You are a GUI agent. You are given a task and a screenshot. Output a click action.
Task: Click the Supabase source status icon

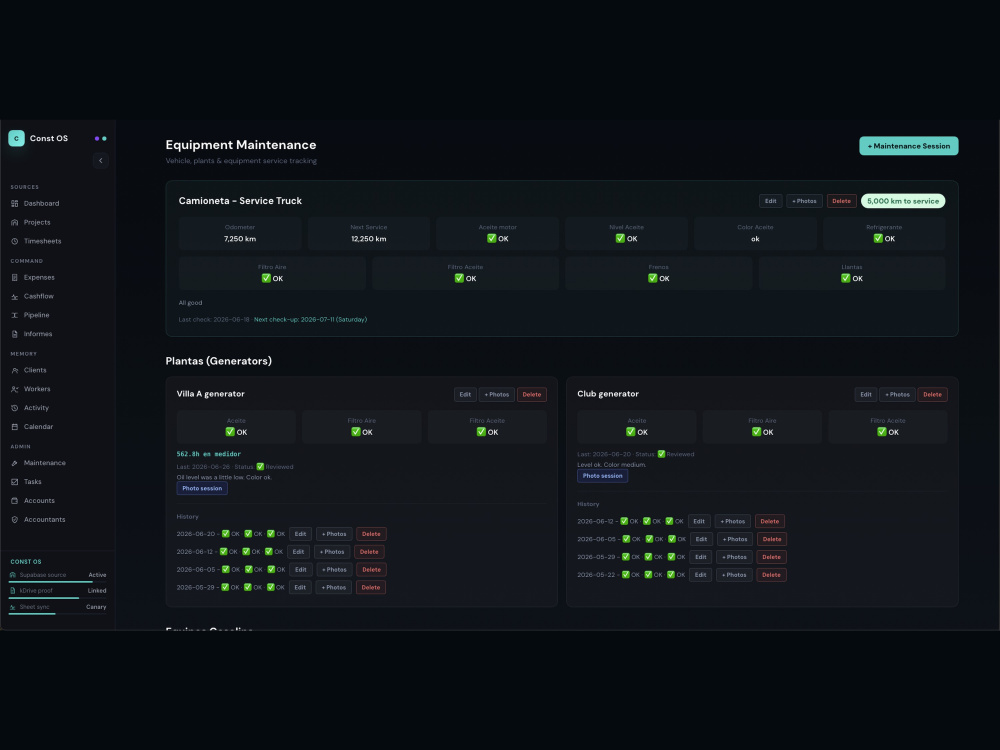tap(13, 575)
